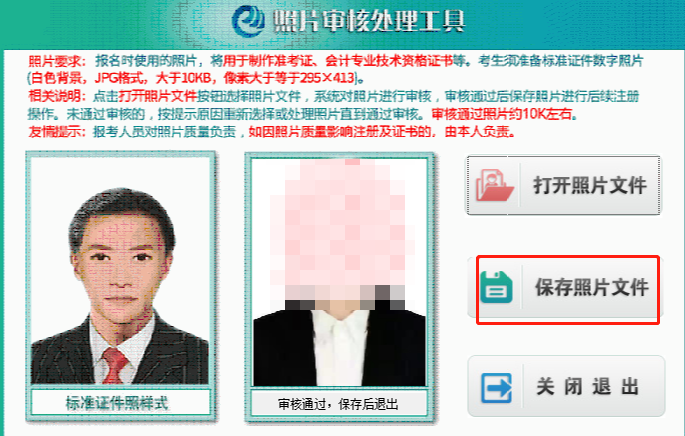
Task: Click the red 由本人负责 warning text
Action: 479,131
